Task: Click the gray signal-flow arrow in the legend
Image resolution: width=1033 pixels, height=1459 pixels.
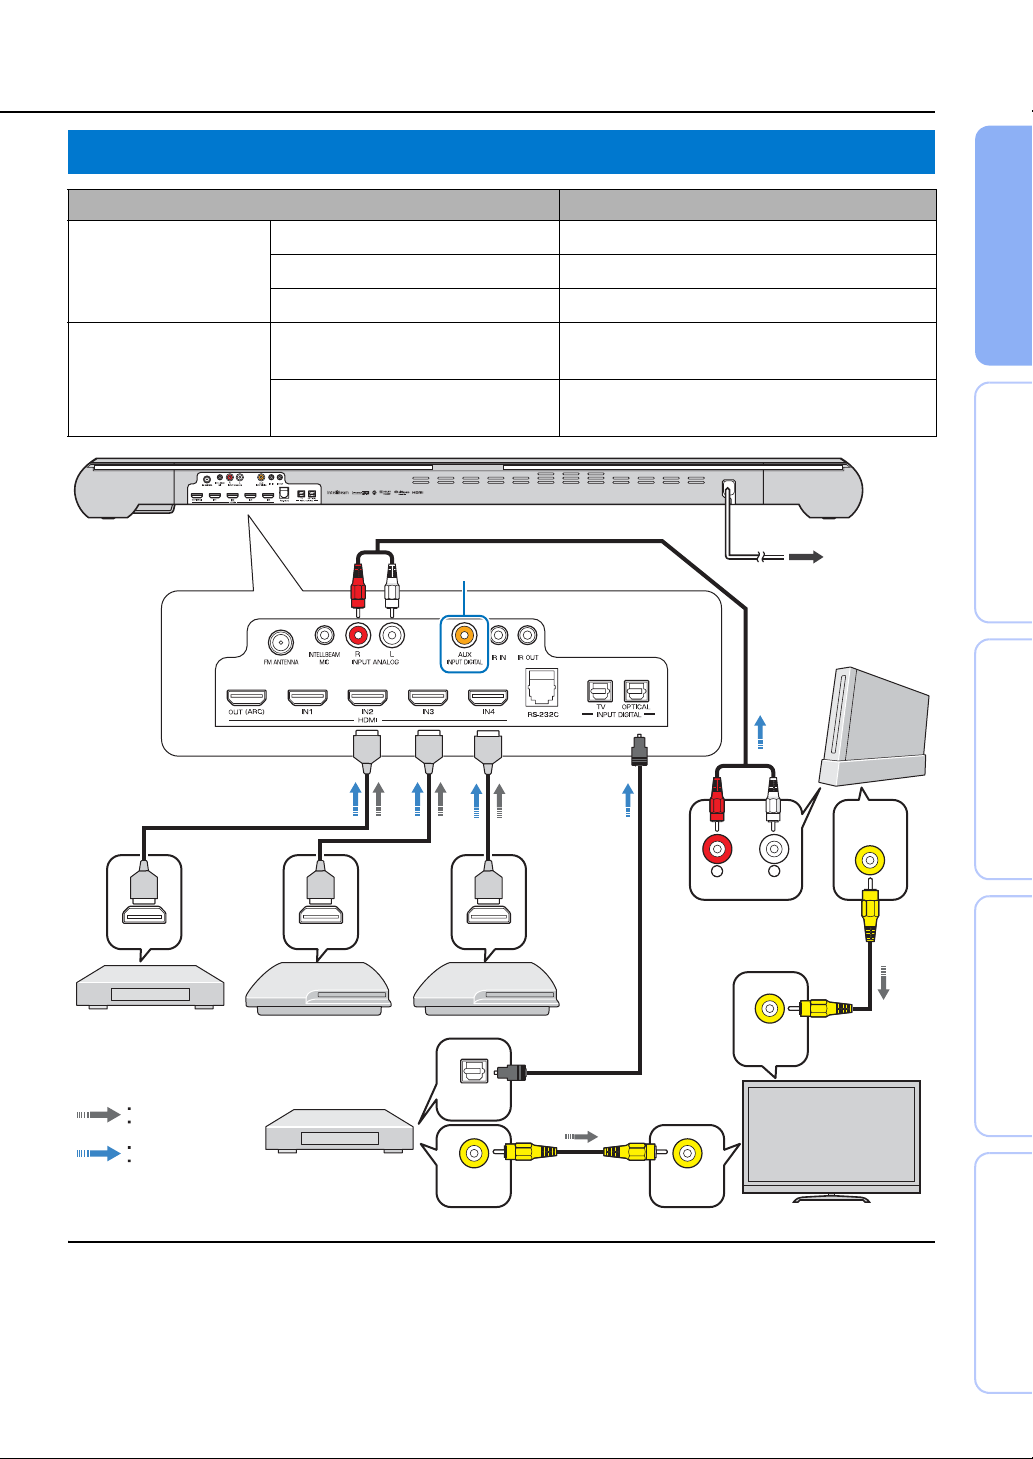Action: 99,1115
